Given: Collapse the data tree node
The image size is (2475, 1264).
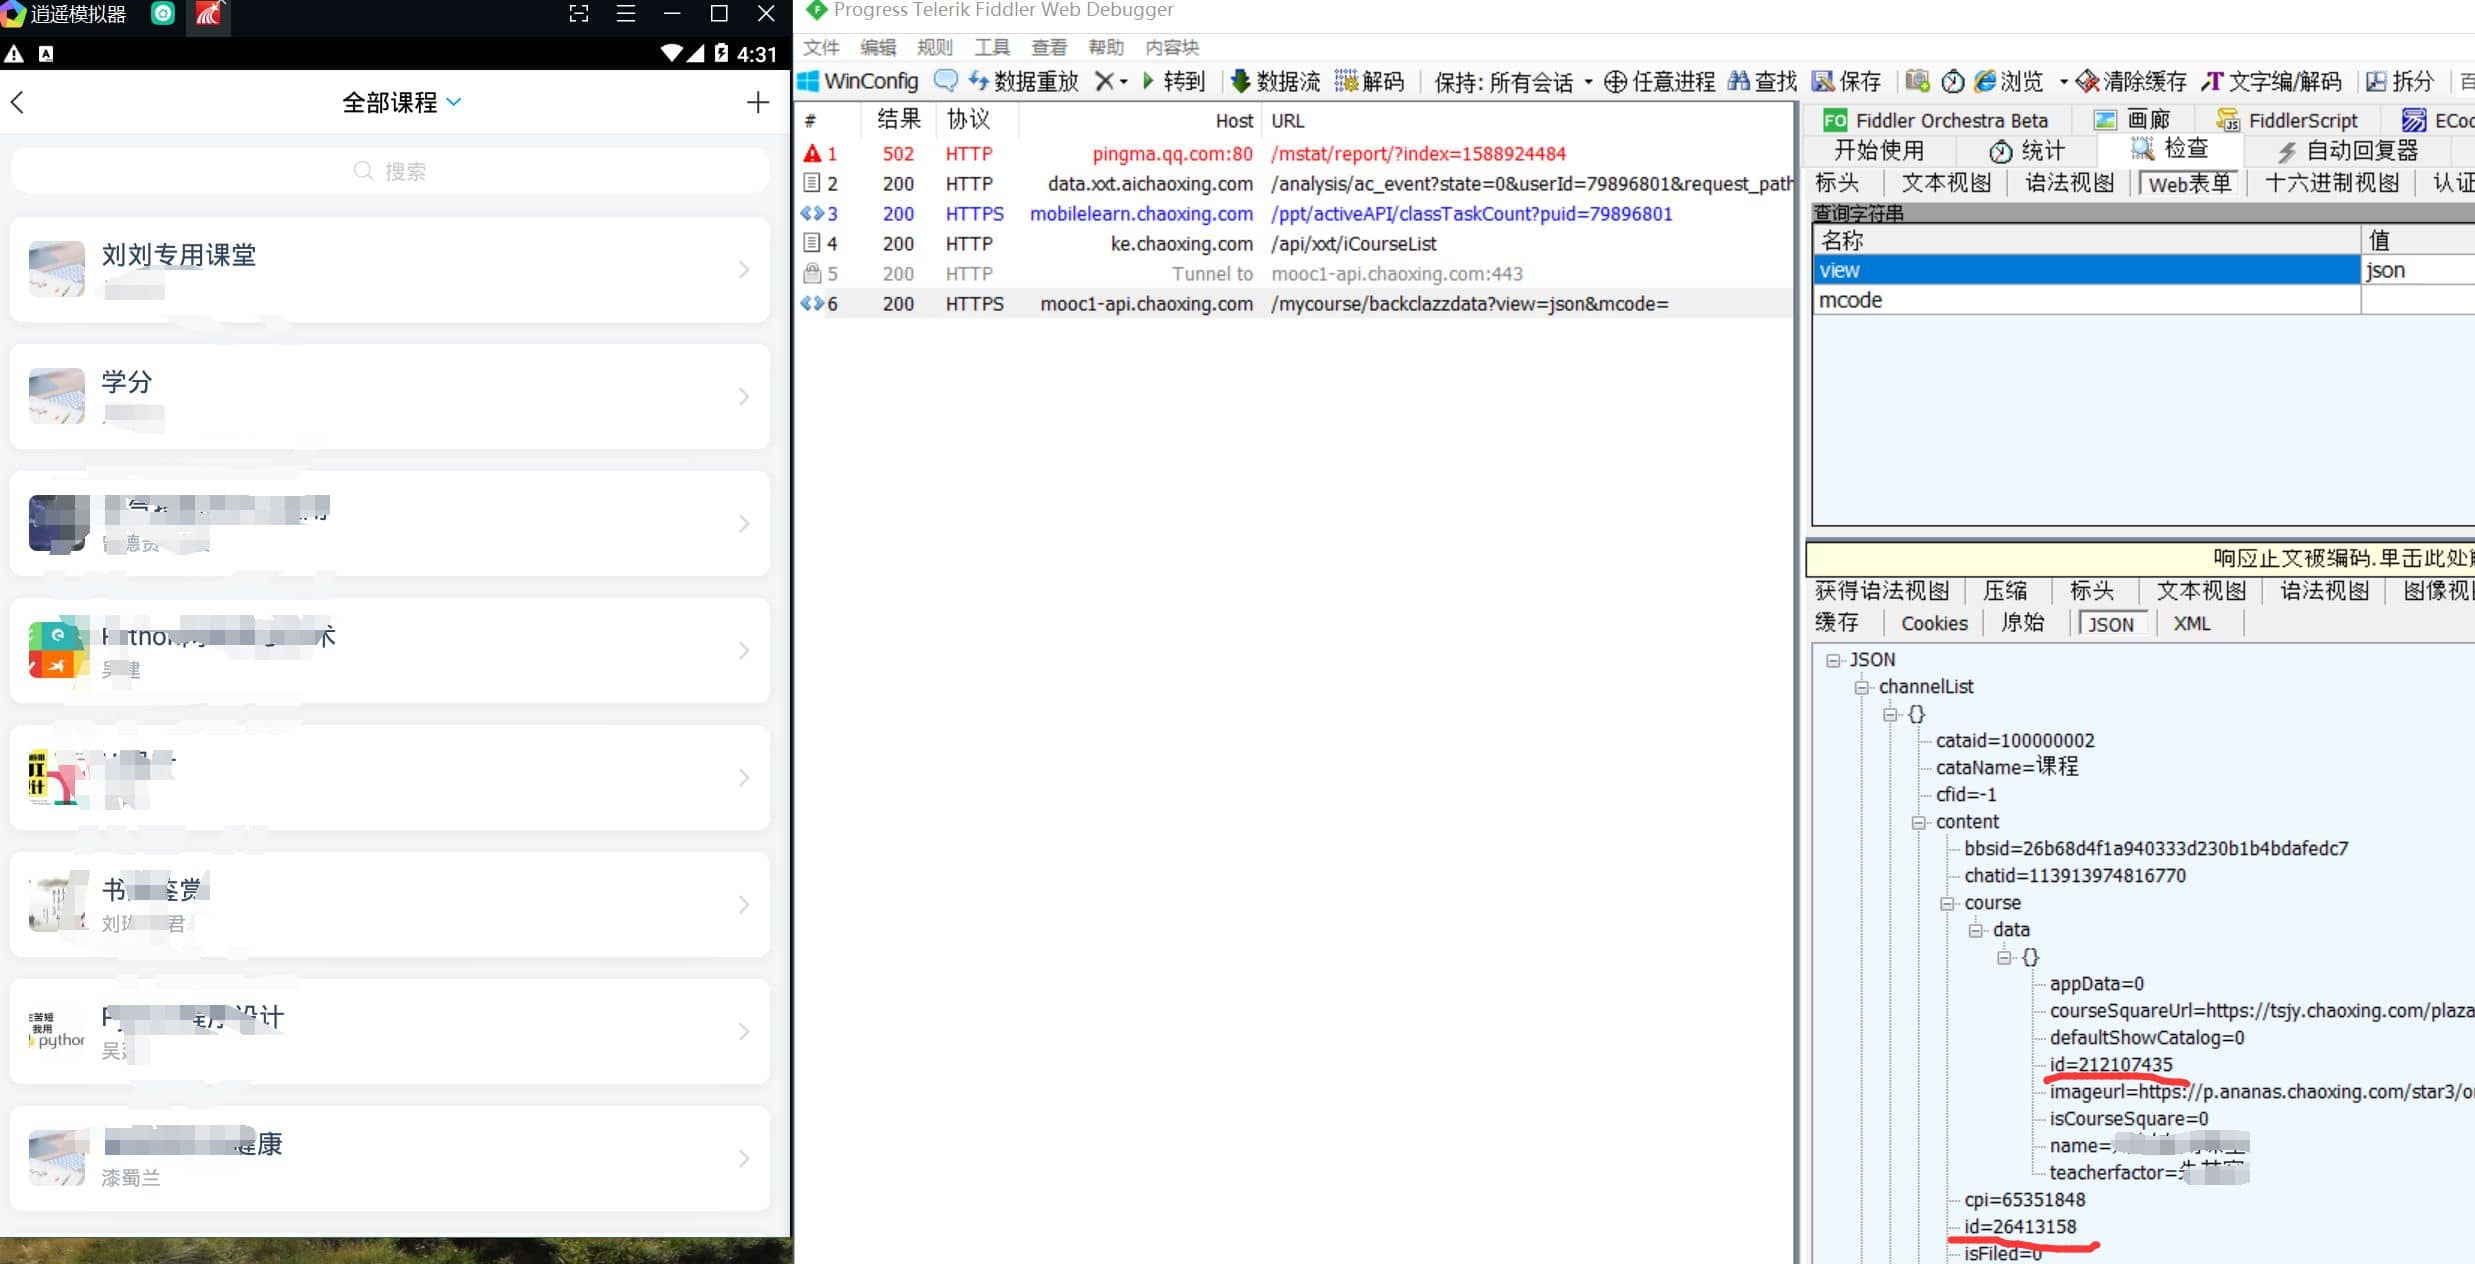Looking at the screenshot, I should click(x=1976, y=930).
